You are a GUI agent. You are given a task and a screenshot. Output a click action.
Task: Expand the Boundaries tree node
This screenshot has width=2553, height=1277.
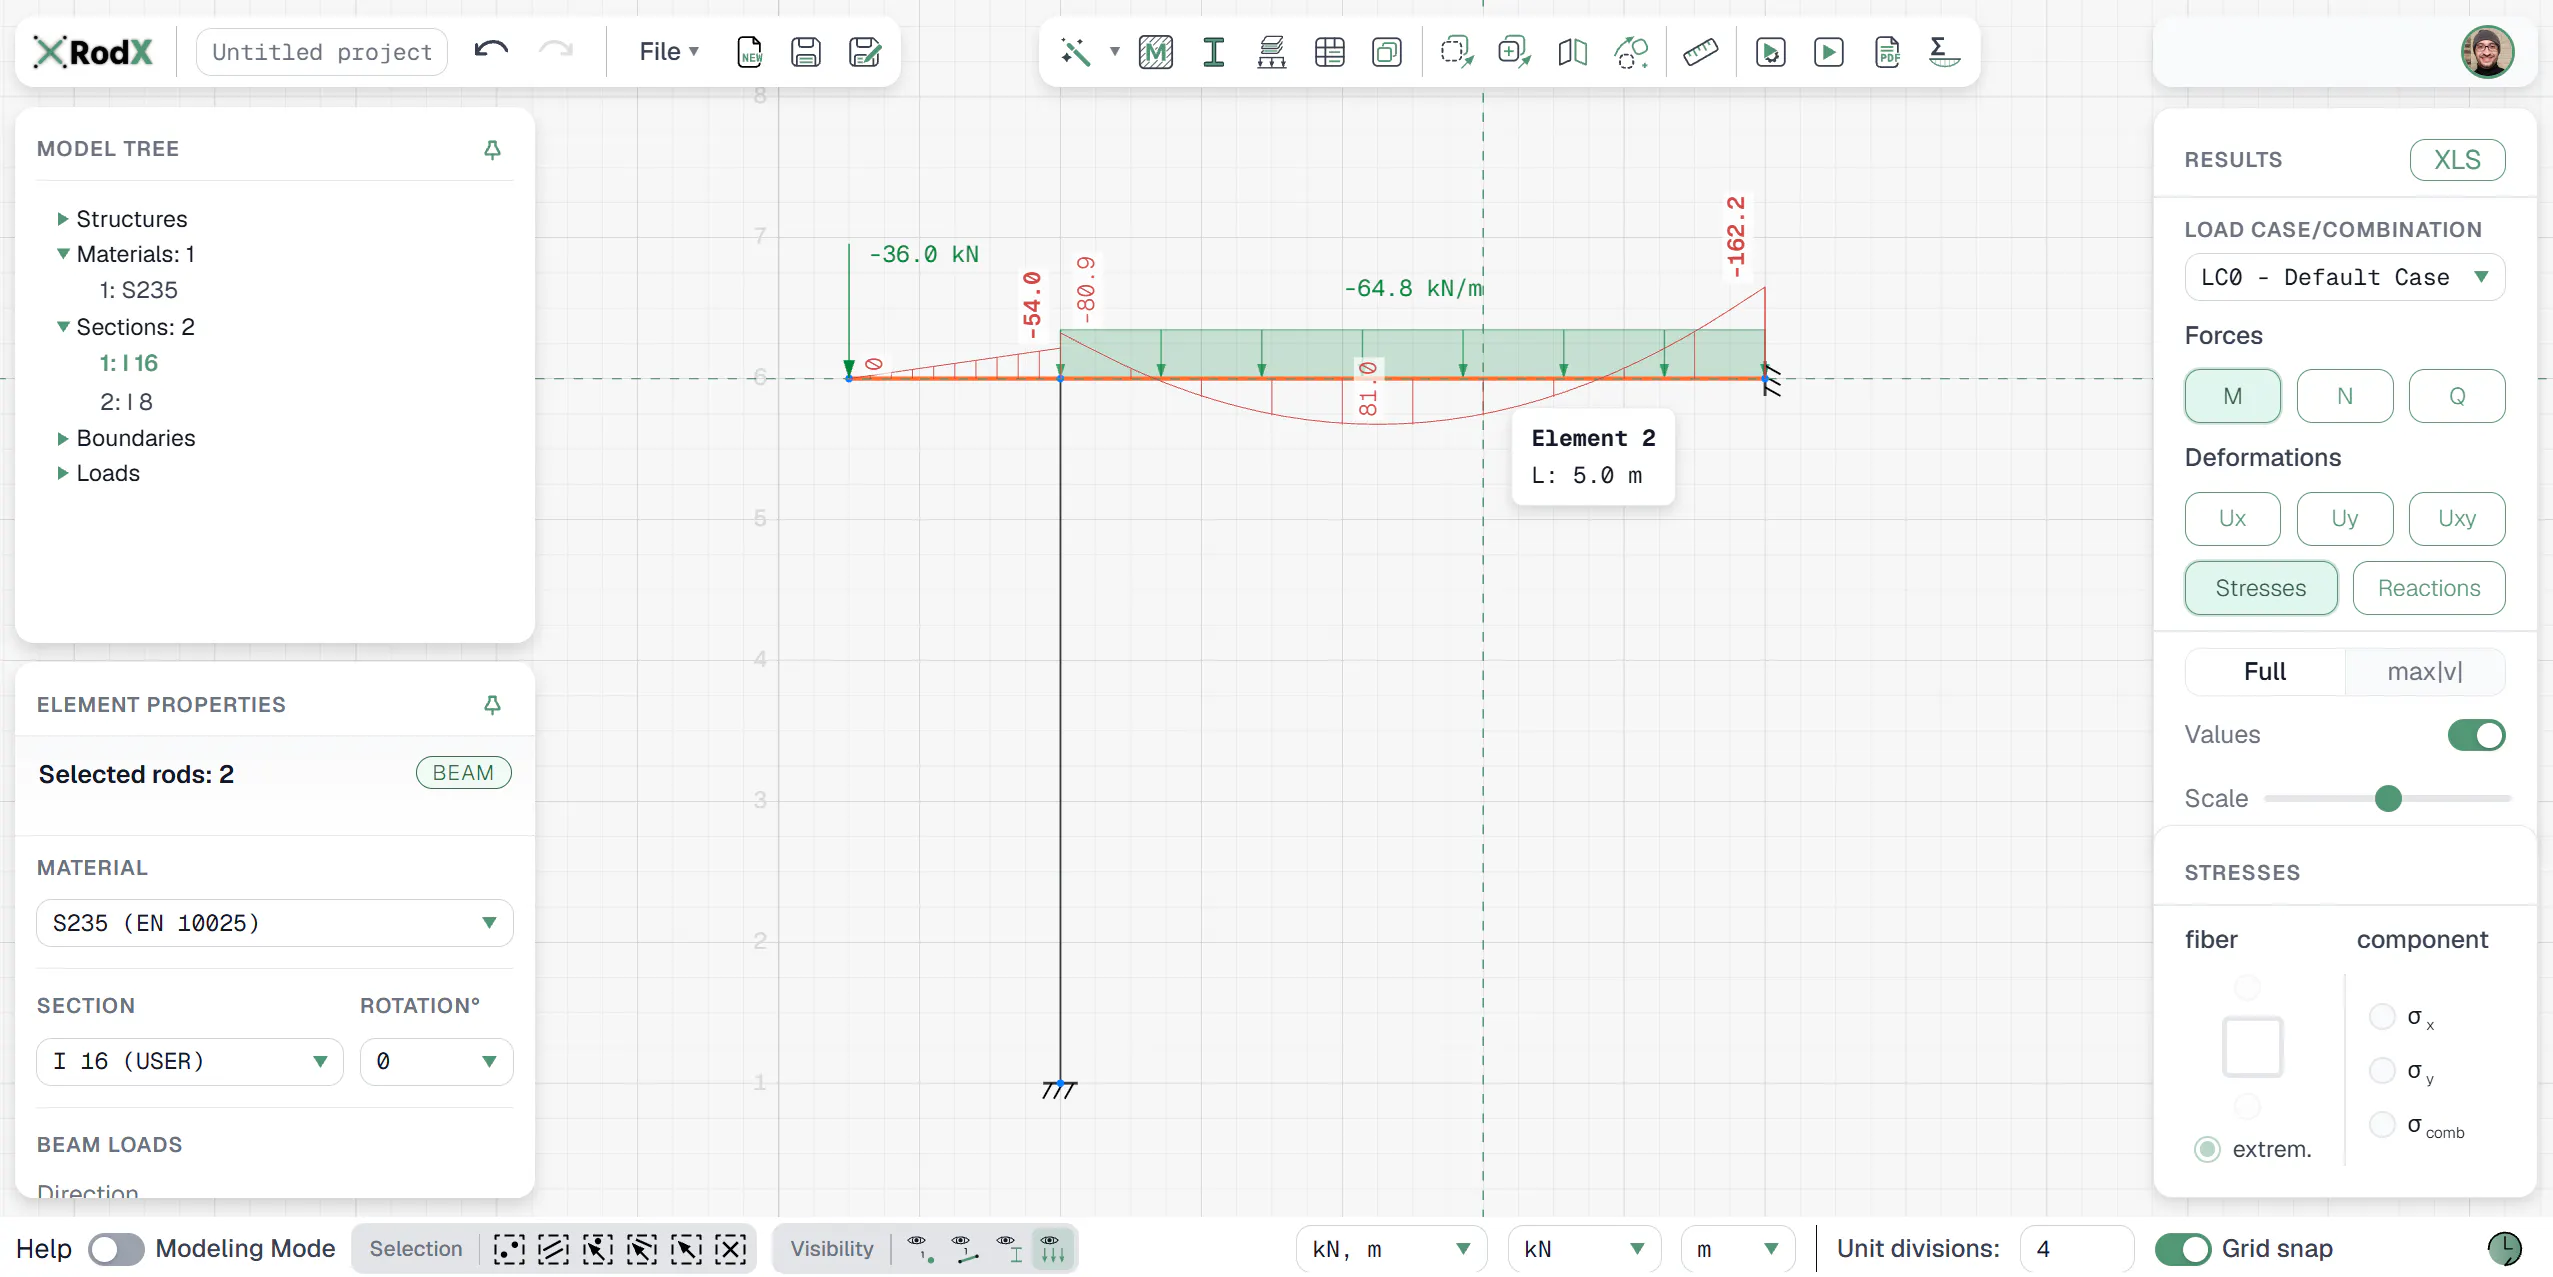[x=63, y=438]
